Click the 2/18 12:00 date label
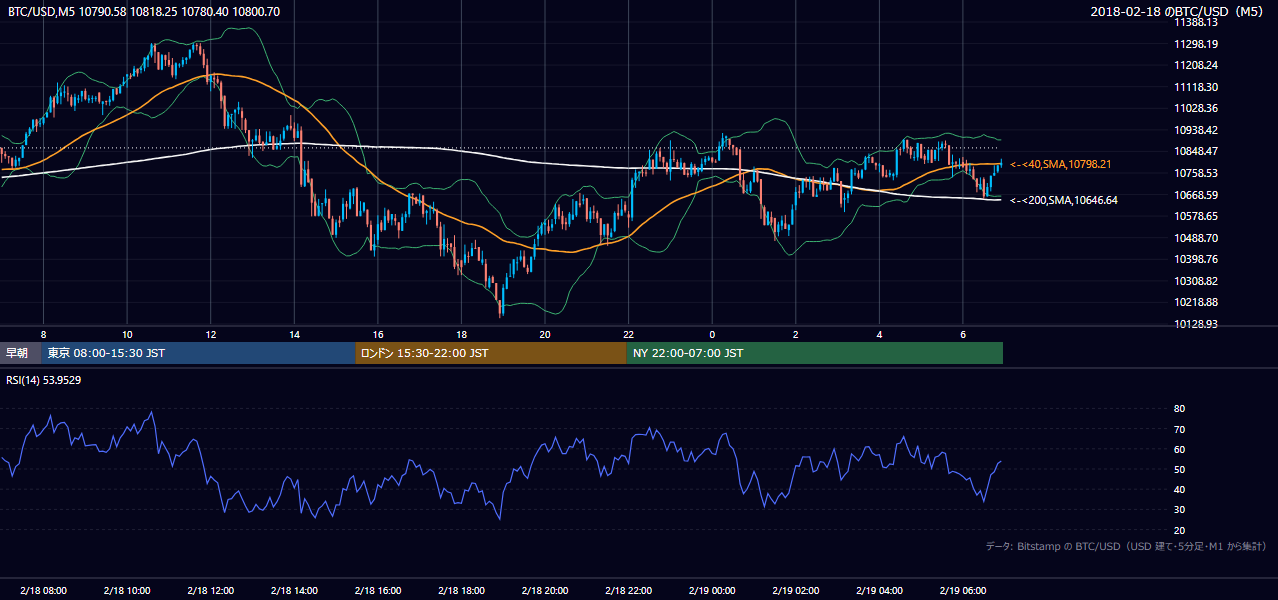This screenshot has height=600, width=1278. click(210, 591)
